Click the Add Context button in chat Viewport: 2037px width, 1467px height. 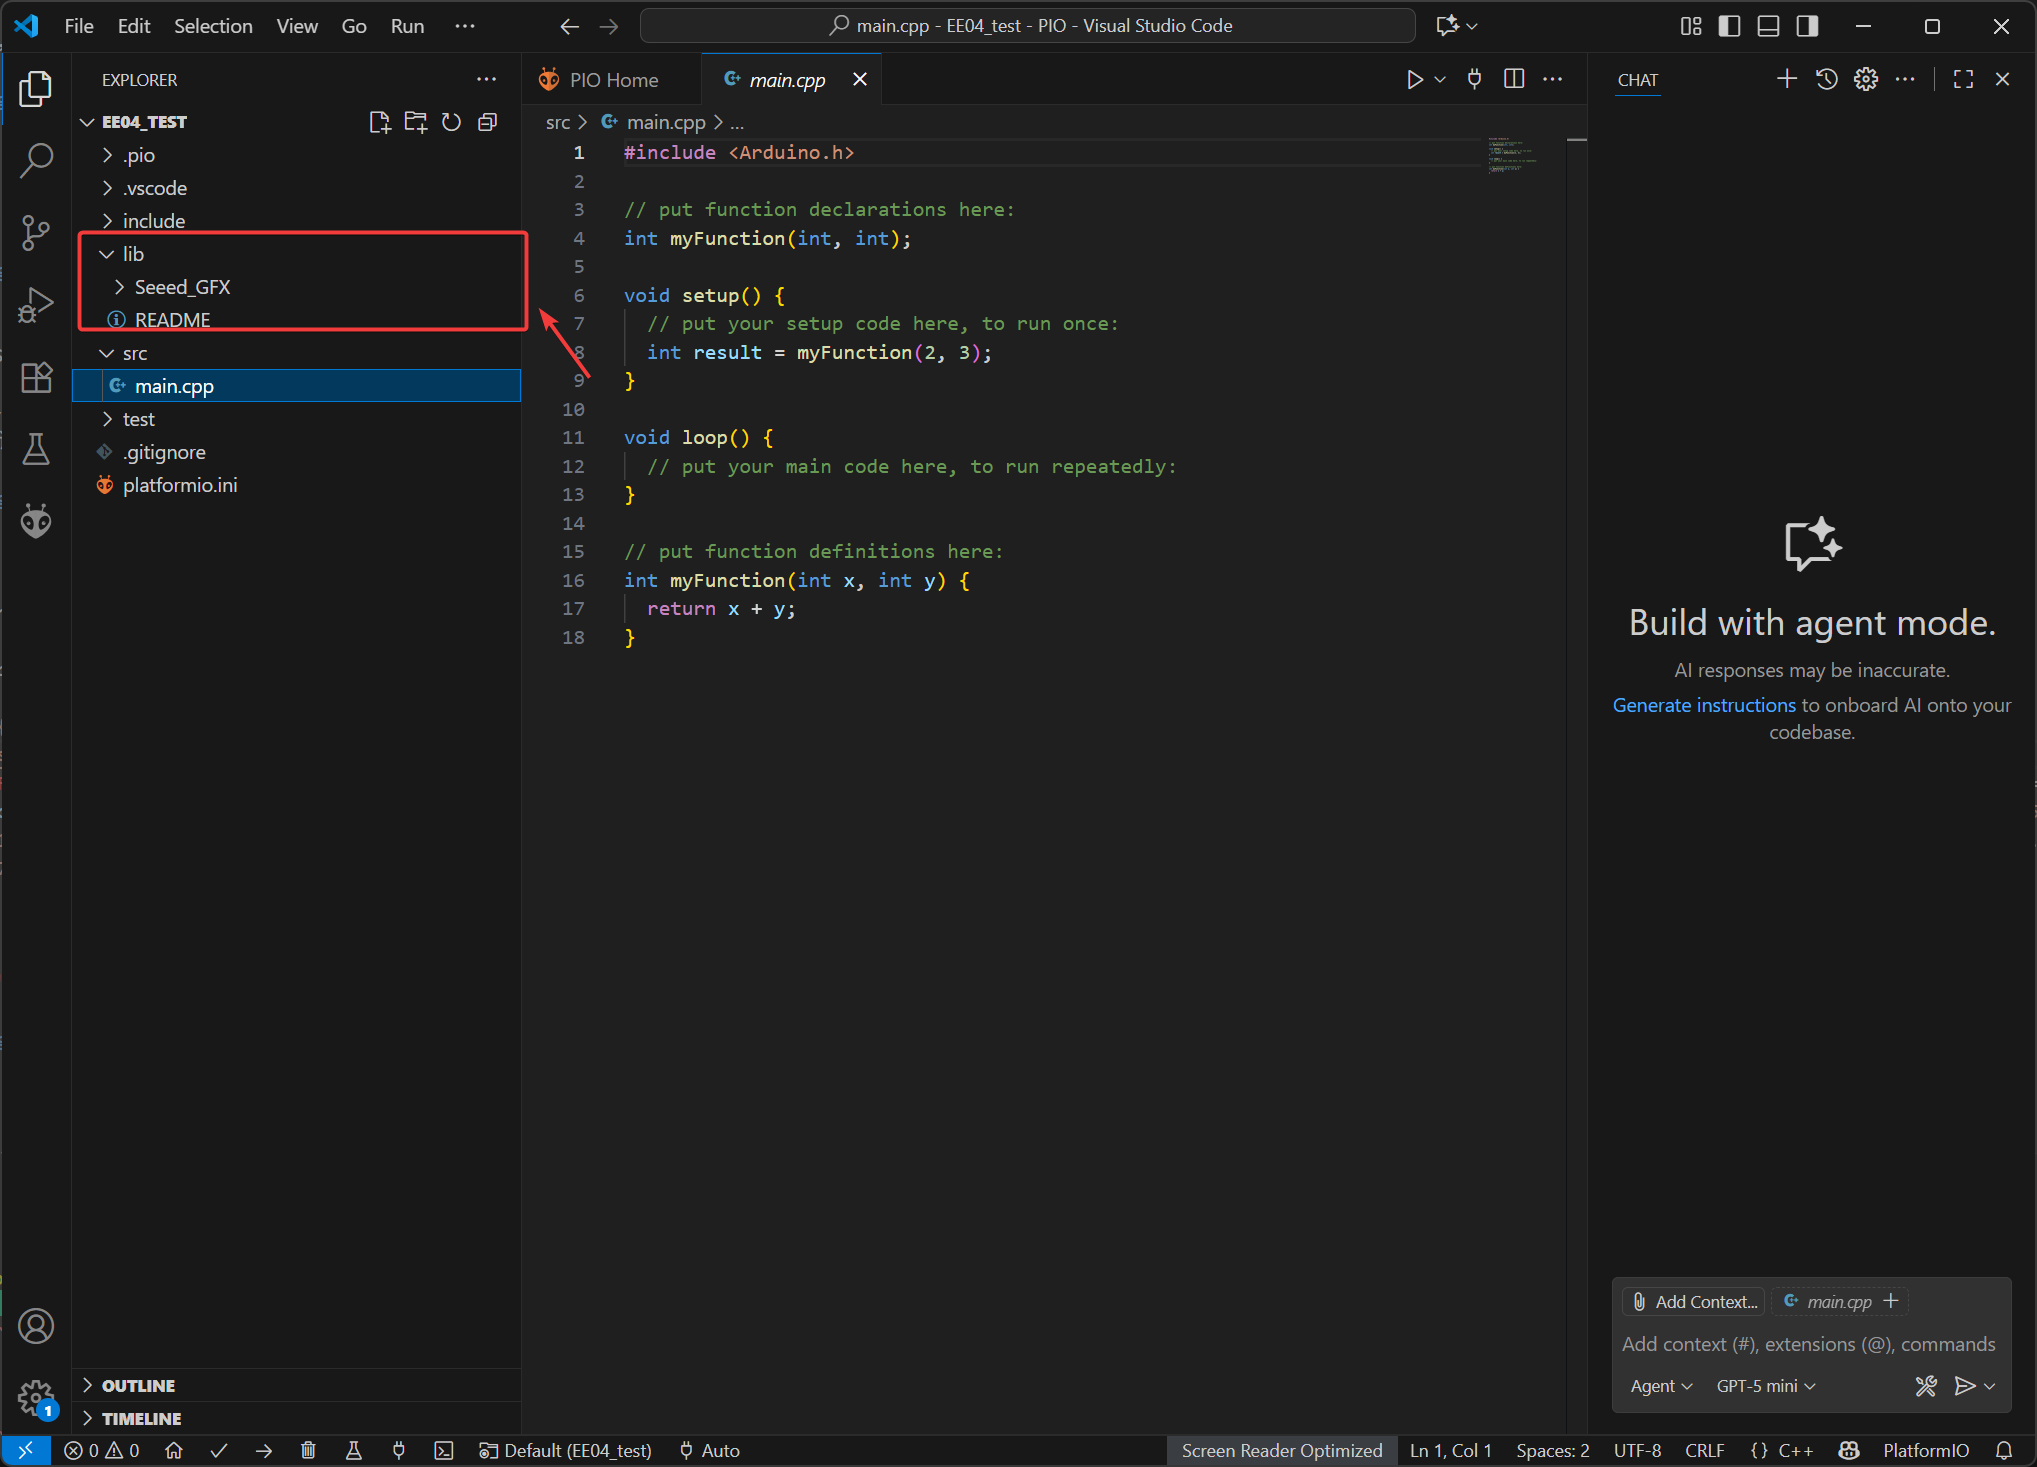pos(1694,1301)
